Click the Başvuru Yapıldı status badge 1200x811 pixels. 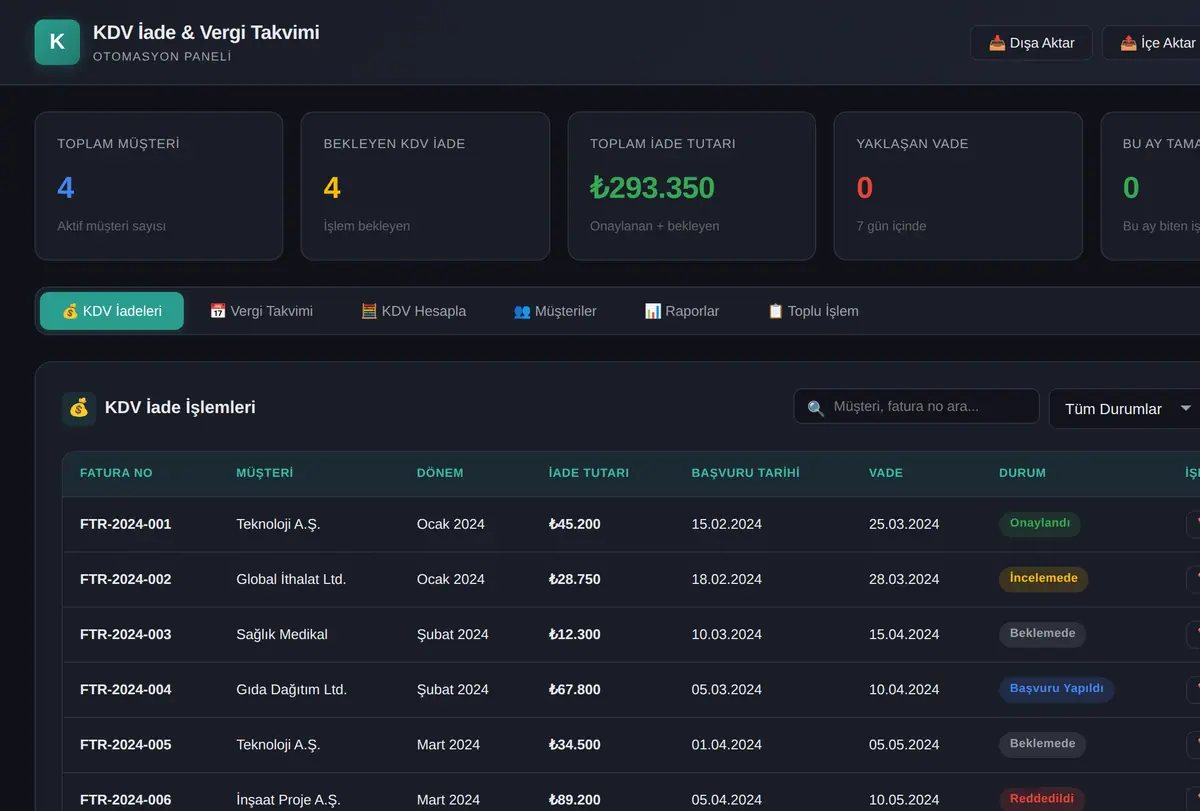pos(1056,689)
